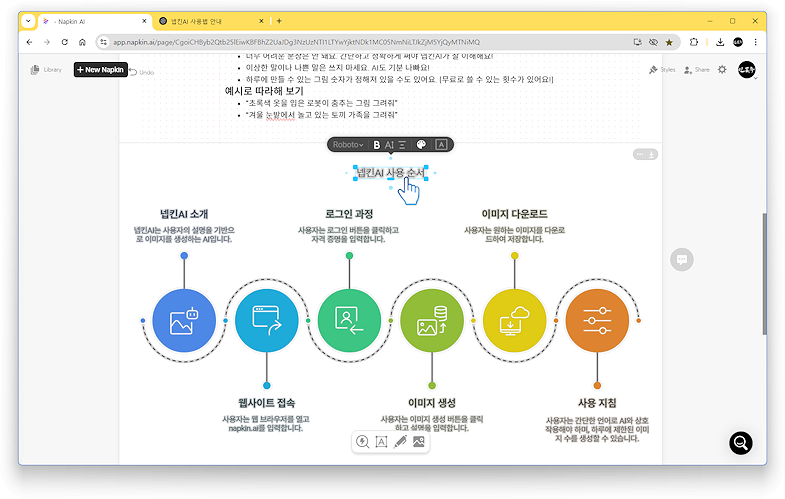Open text alignment options
The width and height of the screenshot is (785, 499).
pyautogui.click(x=403, y=145)
